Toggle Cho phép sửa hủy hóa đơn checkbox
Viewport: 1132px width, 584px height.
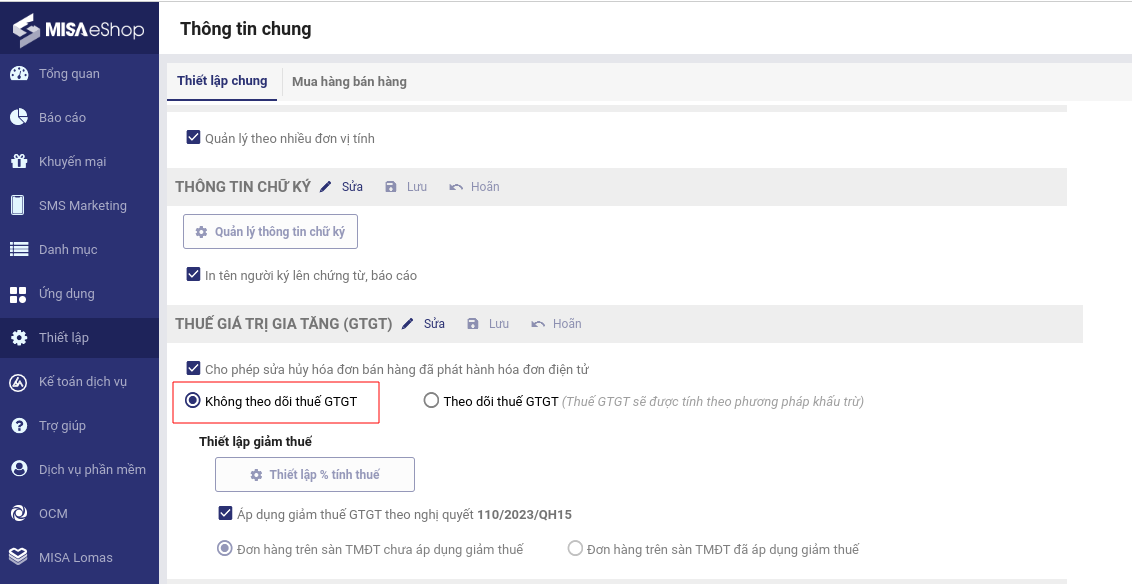[194, 369]
